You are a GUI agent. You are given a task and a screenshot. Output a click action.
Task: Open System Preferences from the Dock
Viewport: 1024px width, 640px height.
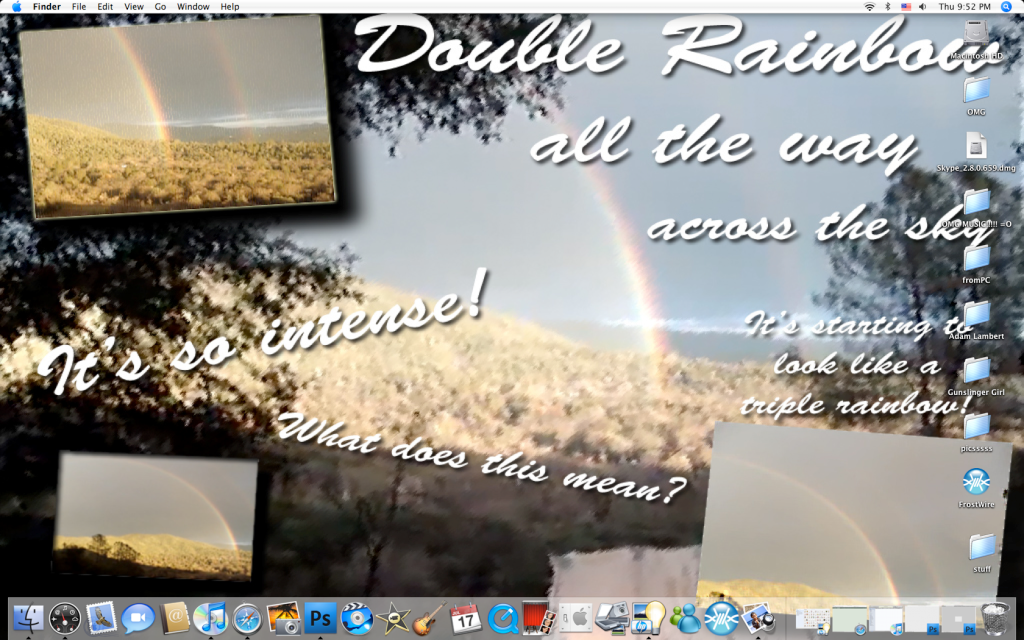click(575, 617)
